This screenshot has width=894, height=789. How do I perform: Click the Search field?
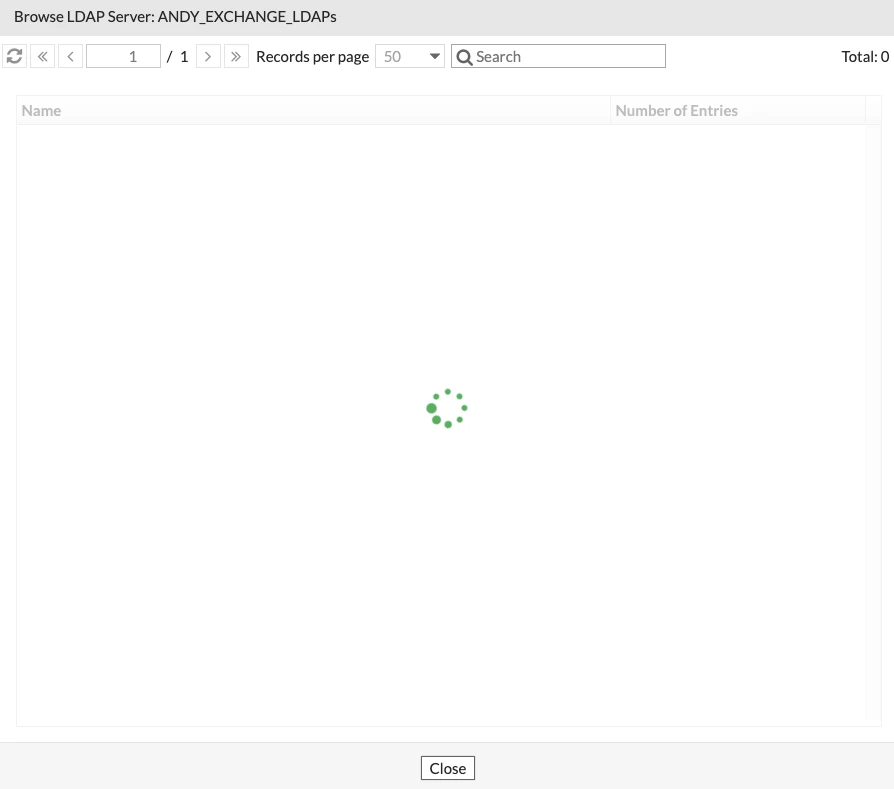coord(558,56)
